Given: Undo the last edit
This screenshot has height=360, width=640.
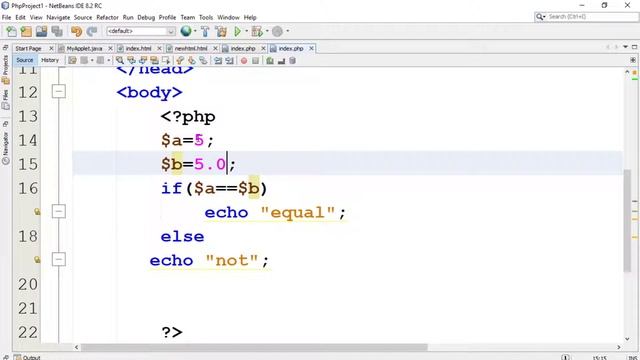Looking at the screenshot, I should (x=76, y=31).
